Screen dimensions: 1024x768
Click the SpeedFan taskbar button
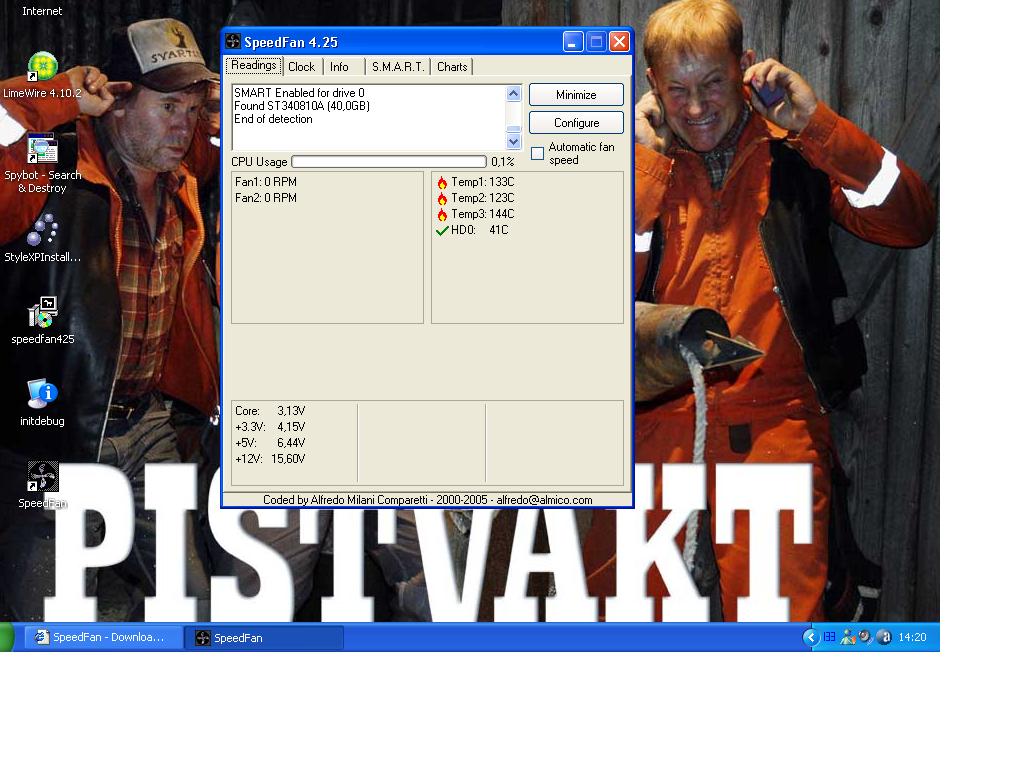264,638
